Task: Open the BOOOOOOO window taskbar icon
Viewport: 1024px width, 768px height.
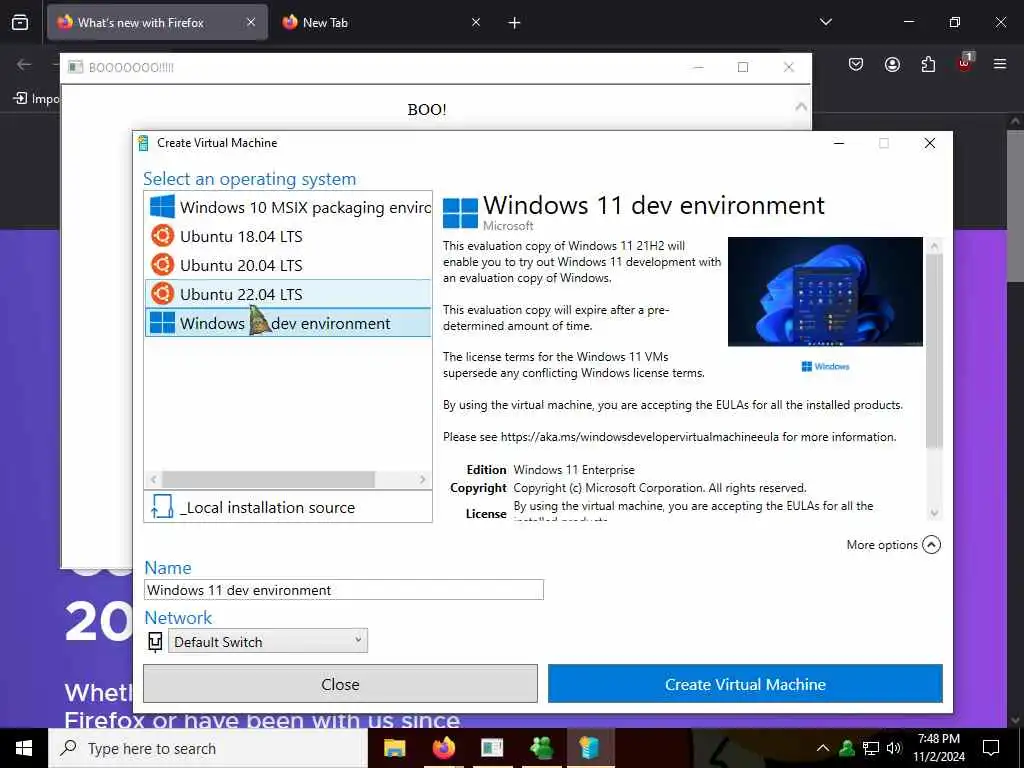Action: tap(492, 748)
